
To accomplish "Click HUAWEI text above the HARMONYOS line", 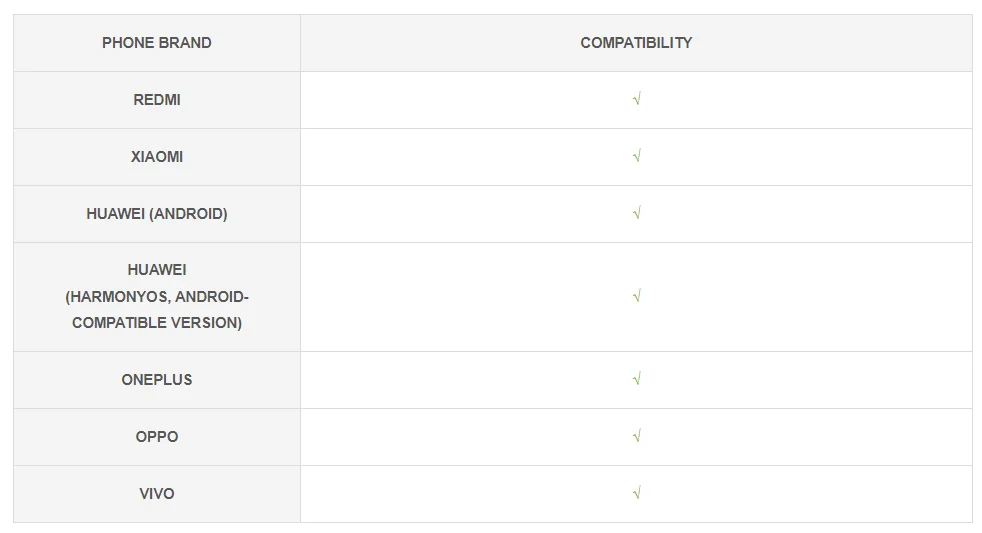I will (x=157, y=270).
